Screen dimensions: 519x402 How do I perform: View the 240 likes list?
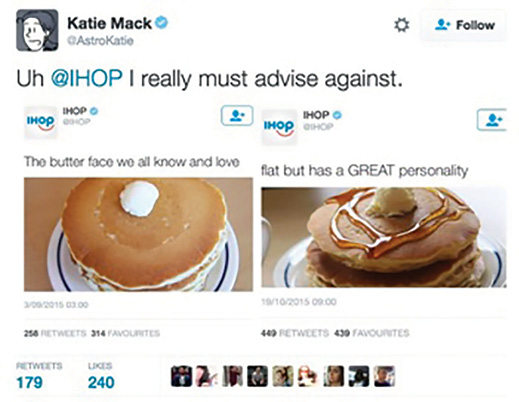(x=101, y=382)
